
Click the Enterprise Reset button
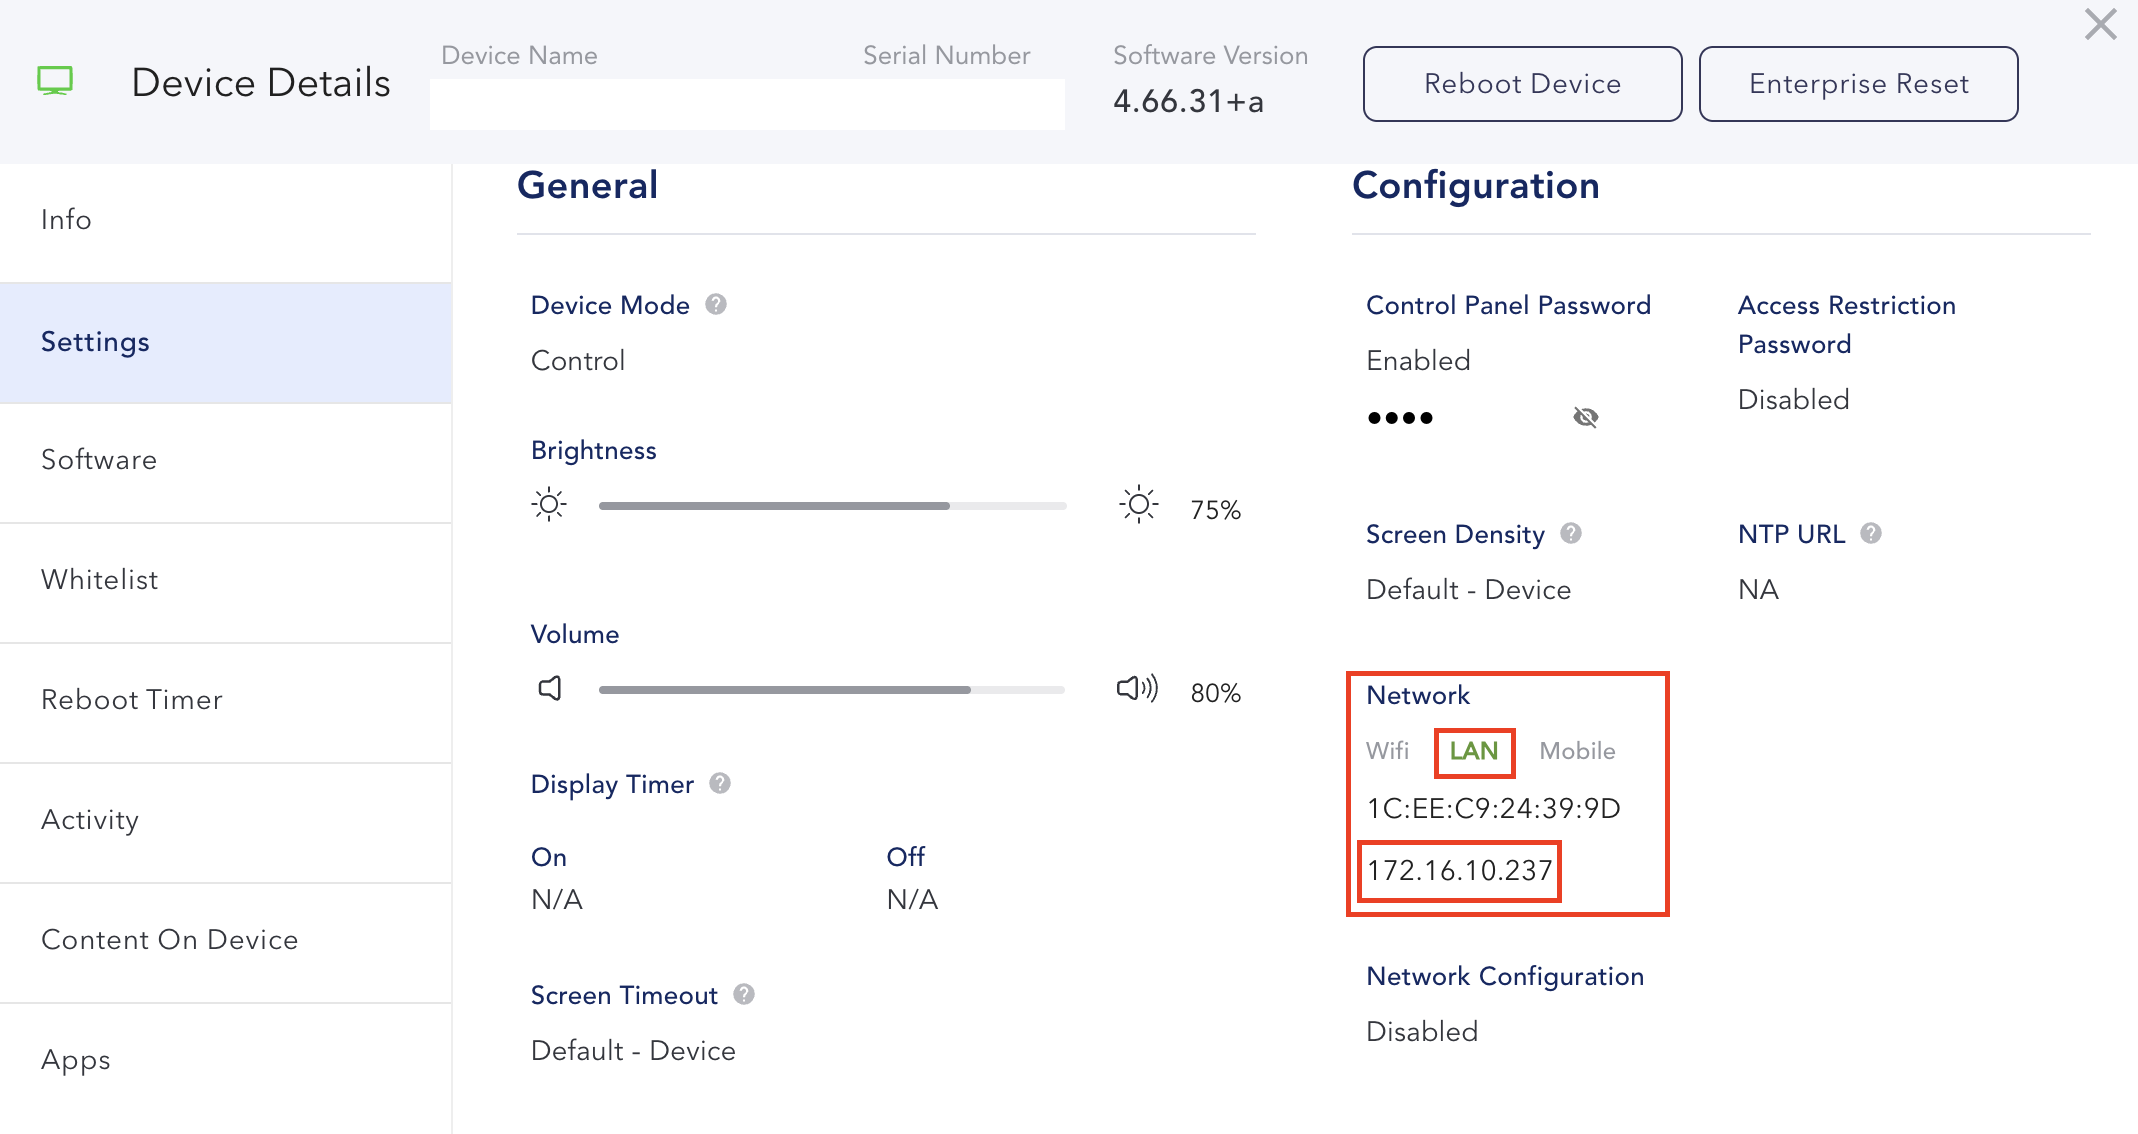[x=1858, y=84]
